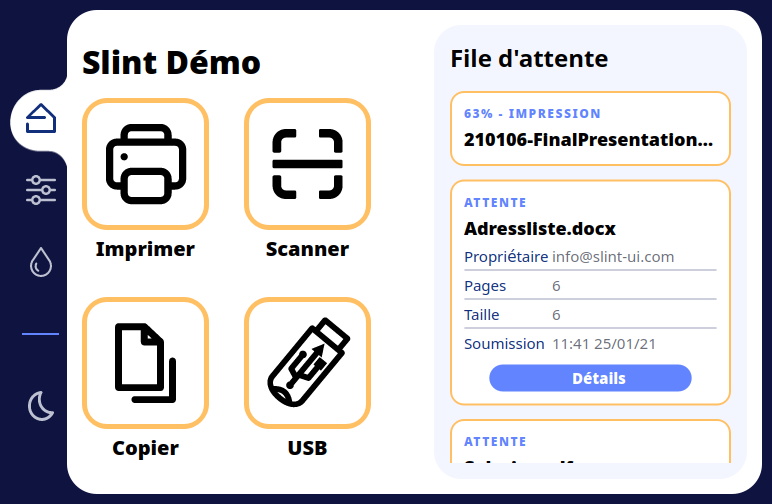Click the USB stick icon
This screenshot has width=772, height=504.
click(x=307, y=363)
